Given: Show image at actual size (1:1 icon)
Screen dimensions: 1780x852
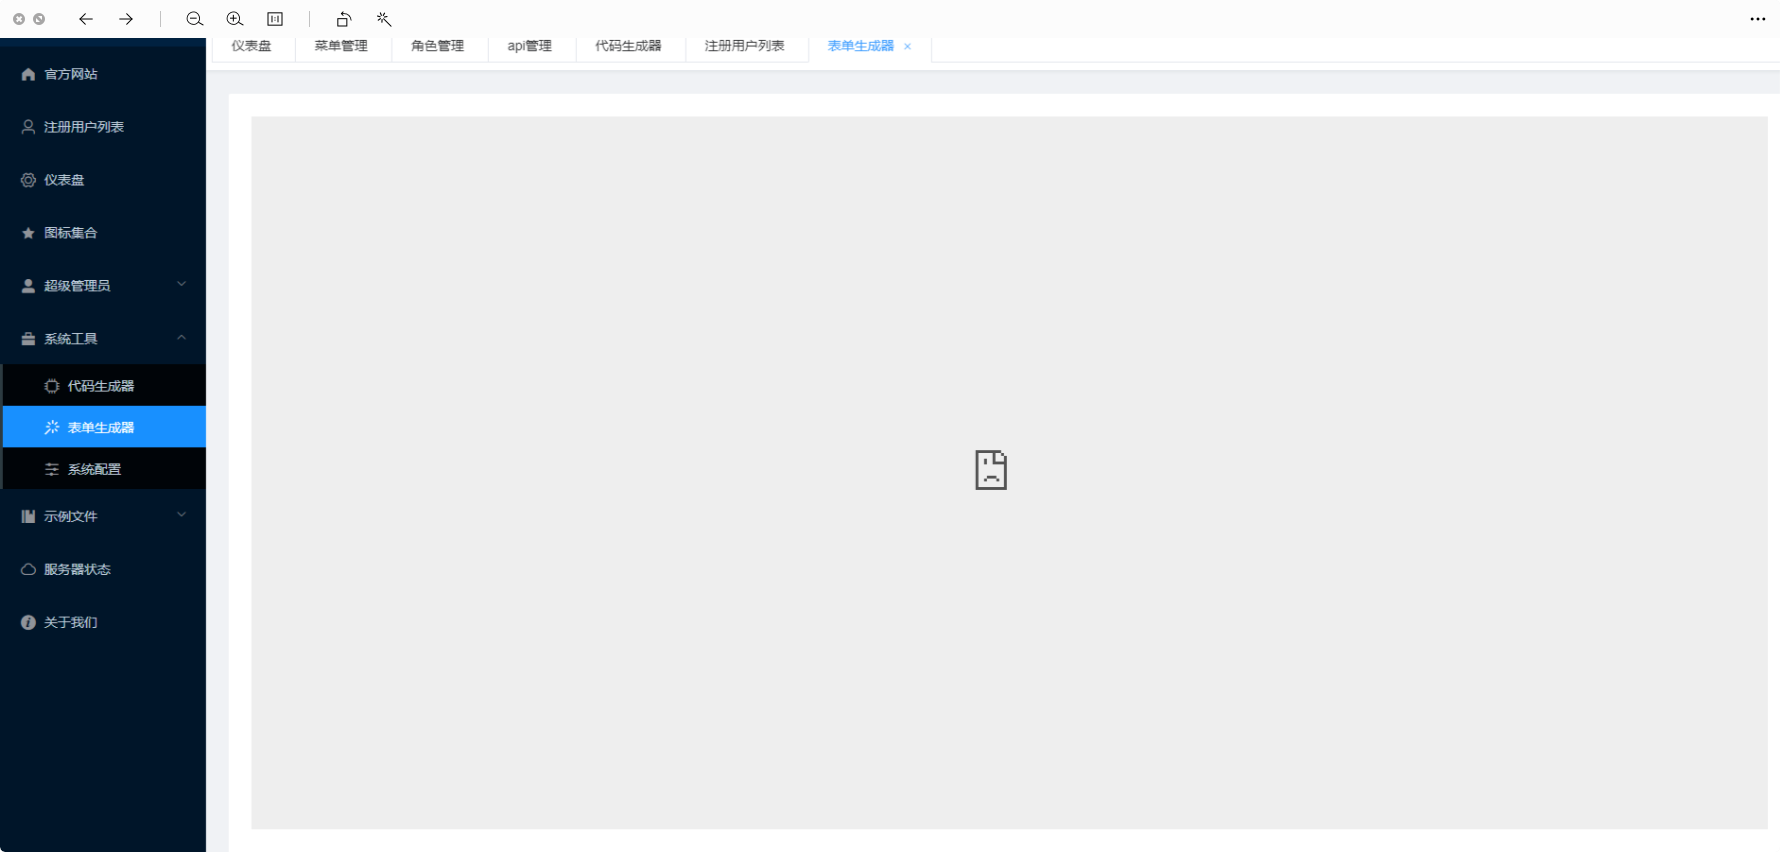Looking at the screenshot, I should tap(275, 19).
